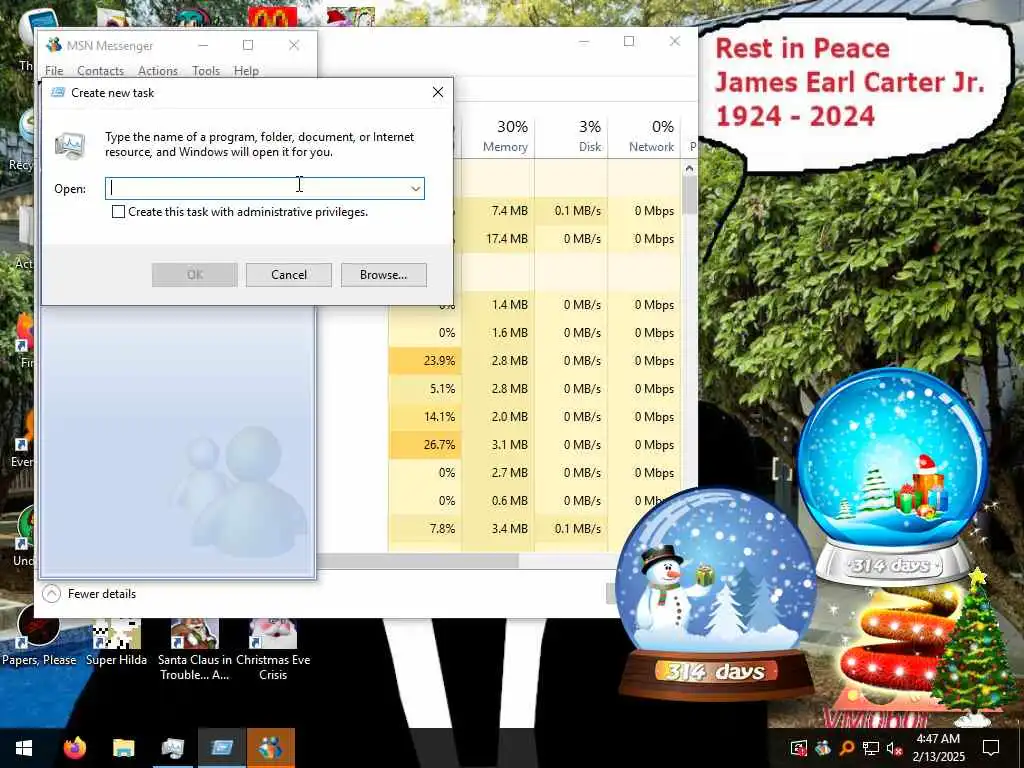Click the MSN Messenger butterfly title icon
Image resolution: width=1024 pixels, height=768 pixels.
point(54,45)
